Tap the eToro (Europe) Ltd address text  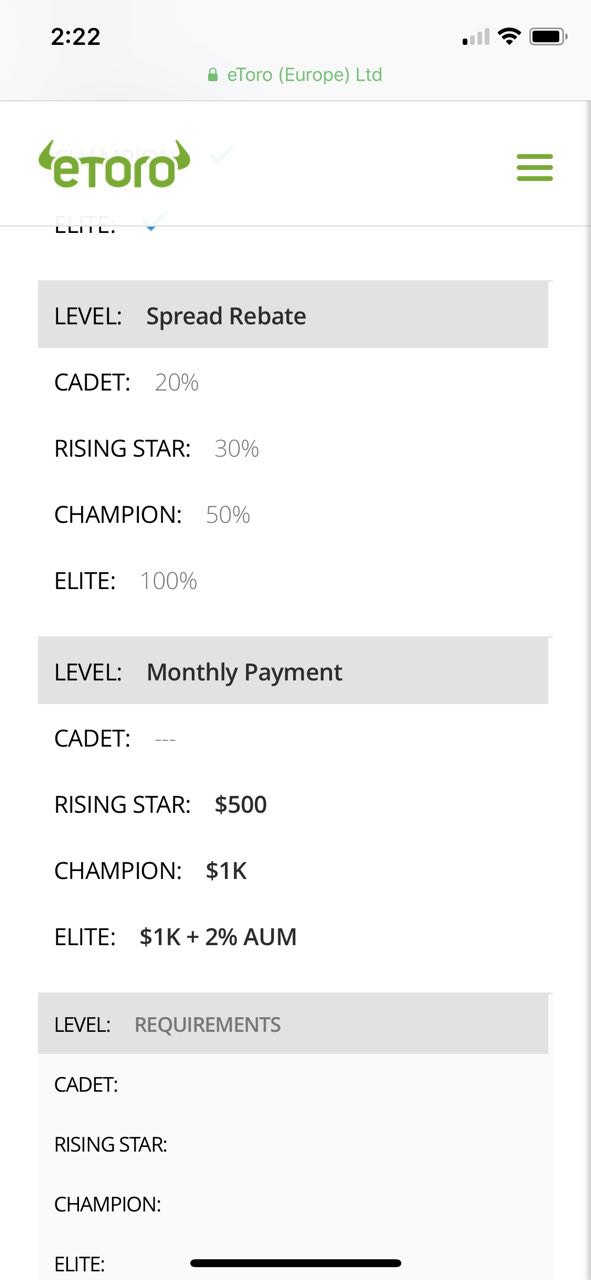[305, 75]
